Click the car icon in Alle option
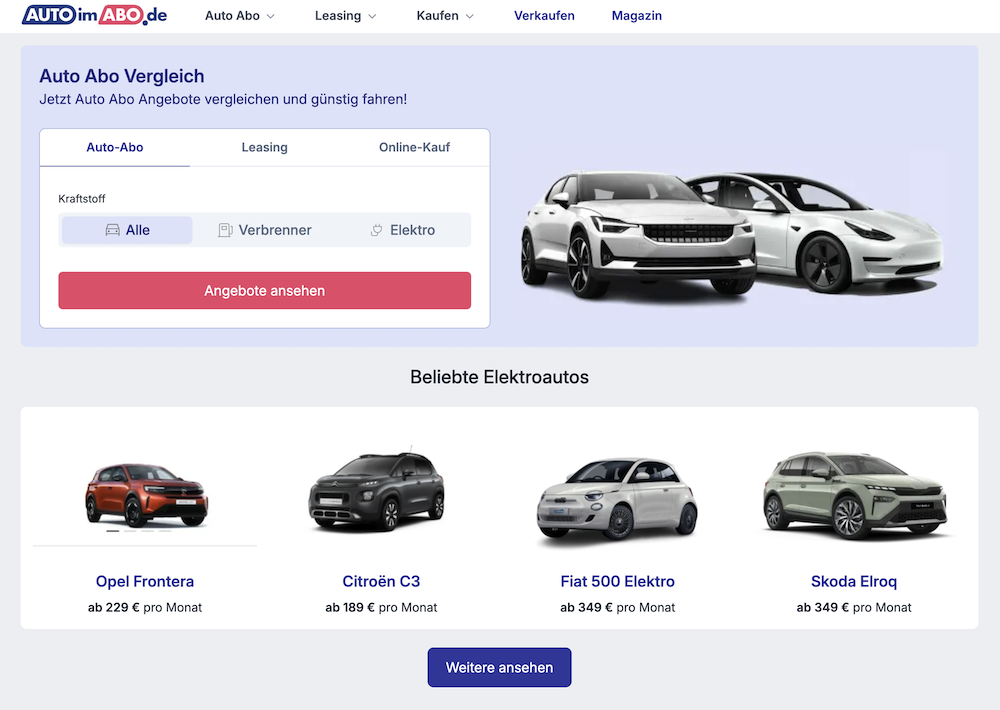Screen dimensions: 1000x710 tap(112, 230)
